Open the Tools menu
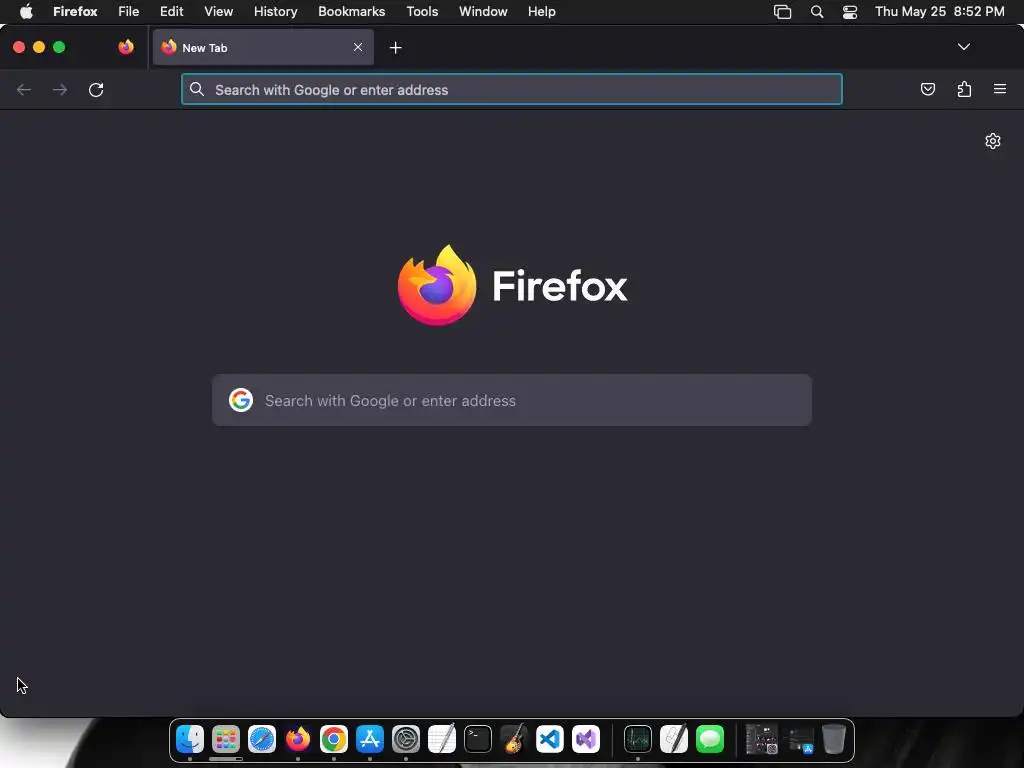This screenshot has height=768, width=1024. pyautogui.click(x=422, y=11)
